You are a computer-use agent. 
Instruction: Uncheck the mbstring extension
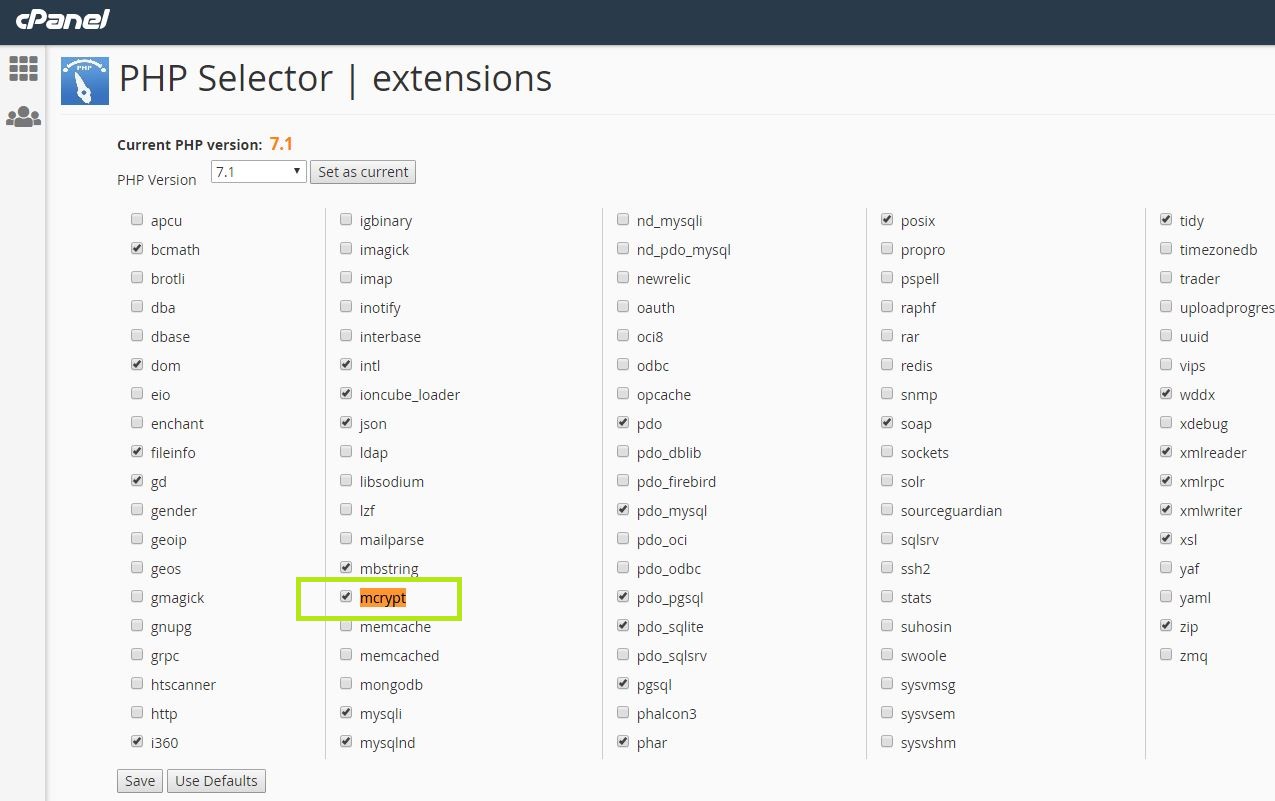(346, 568)
